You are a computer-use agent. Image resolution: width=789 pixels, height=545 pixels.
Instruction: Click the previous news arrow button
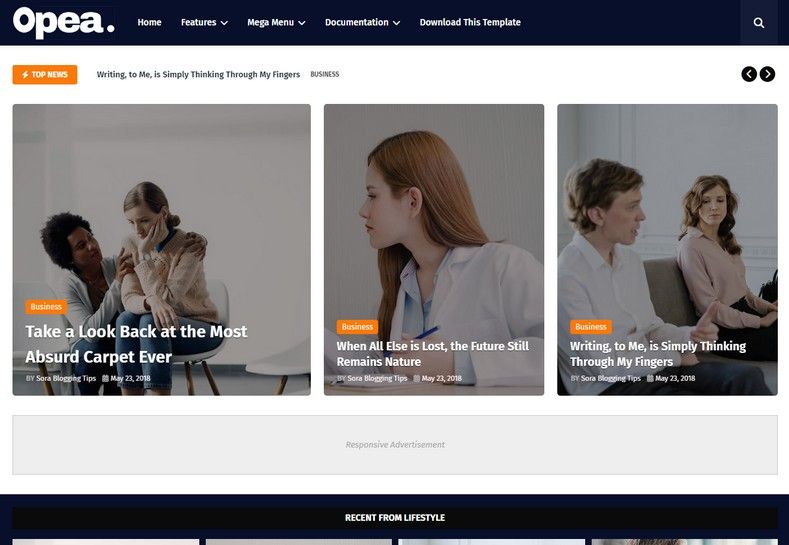(749, 74)
